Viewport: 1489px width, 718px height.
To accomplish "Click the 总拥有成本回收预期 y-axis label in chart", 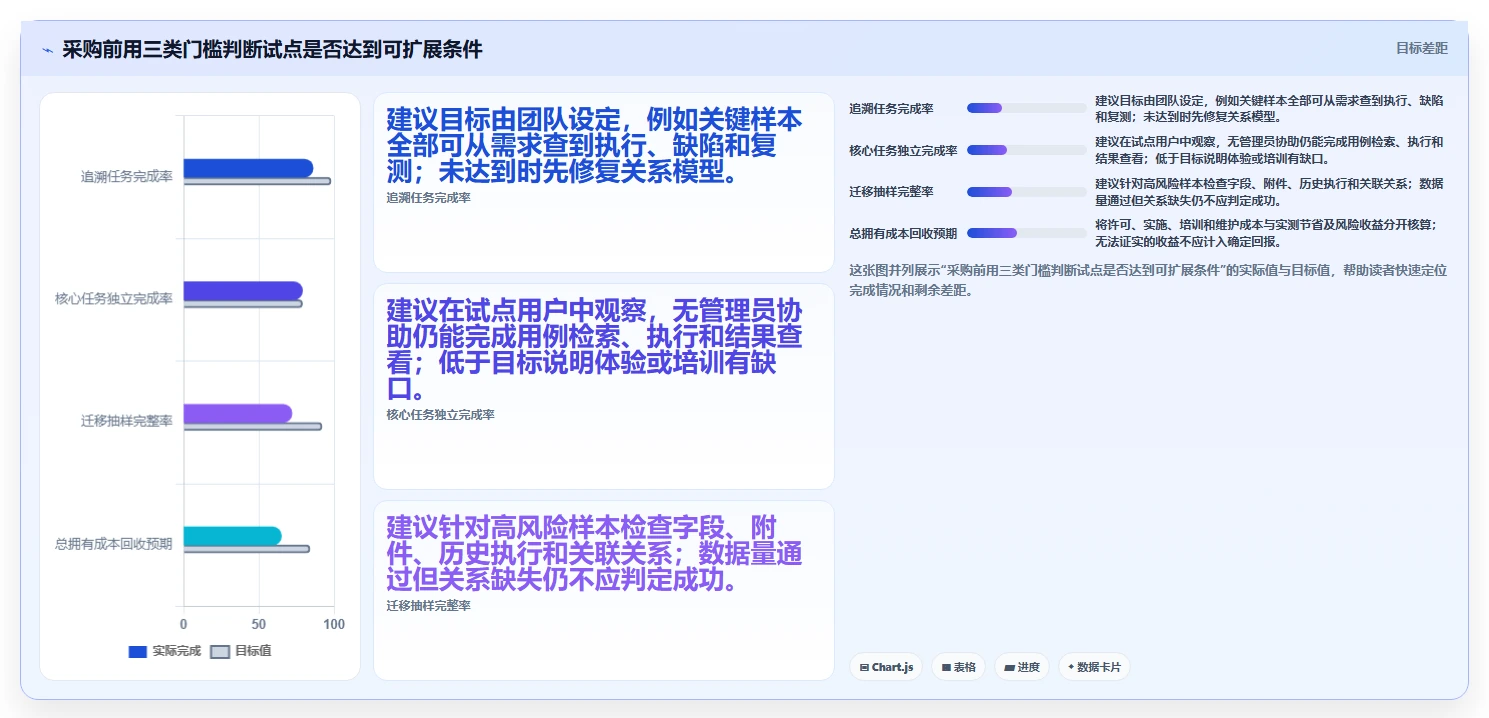I will [x=114, y=544].
